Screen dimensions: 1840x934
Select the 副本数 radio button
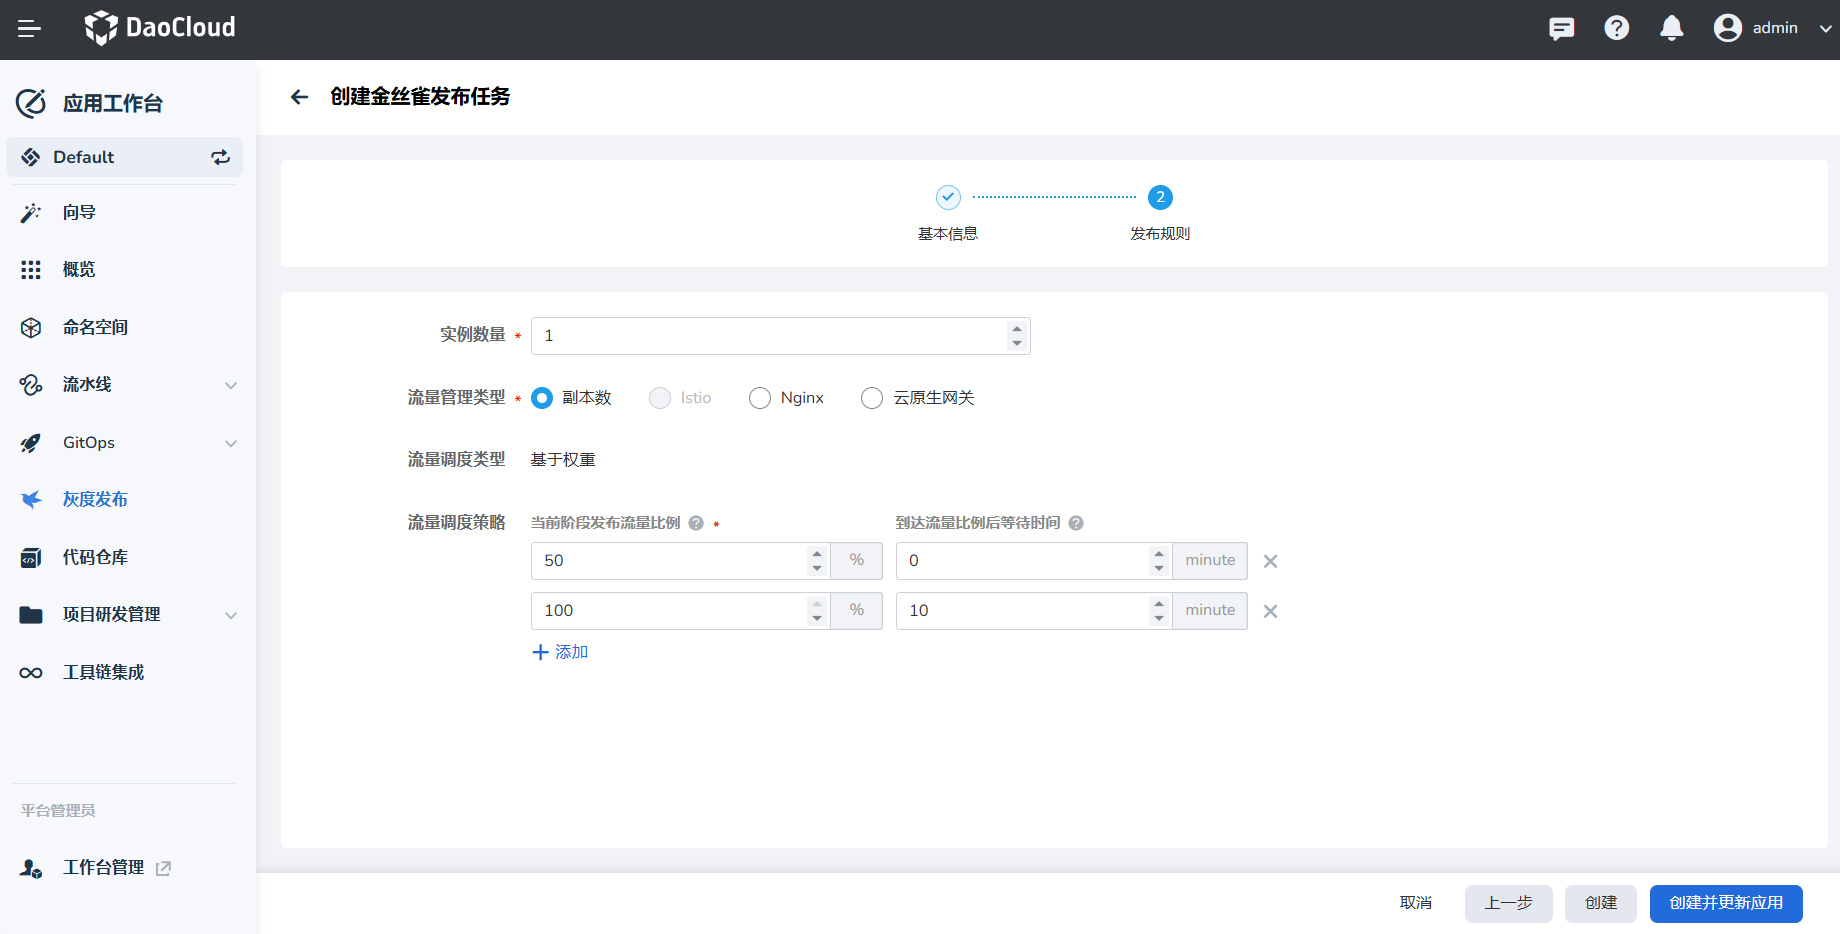[542, 398]
